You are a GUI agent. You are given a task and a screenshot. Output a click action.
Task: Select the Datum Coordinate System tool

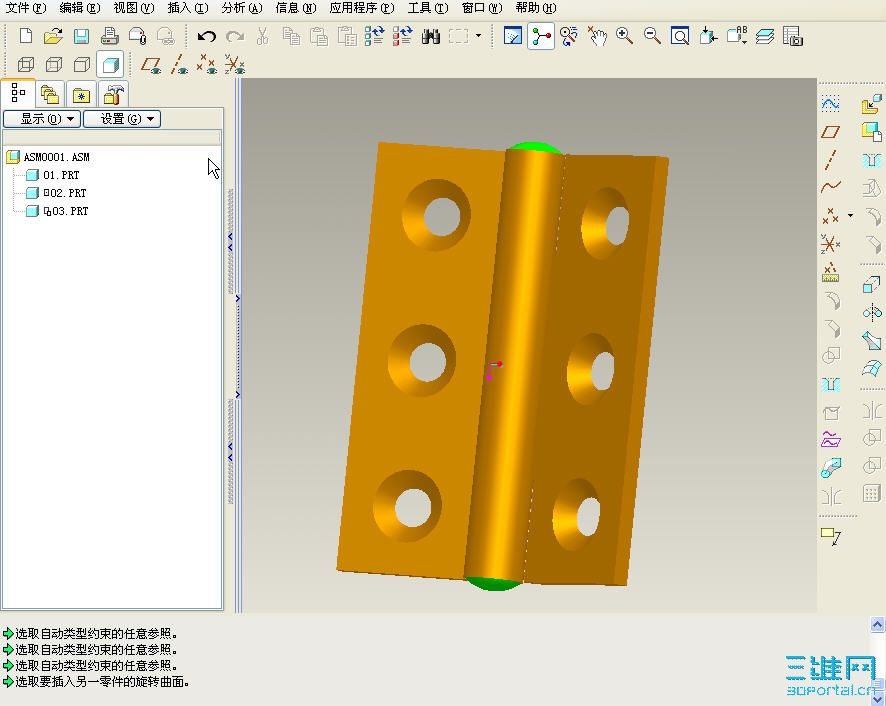coord(830,244)
